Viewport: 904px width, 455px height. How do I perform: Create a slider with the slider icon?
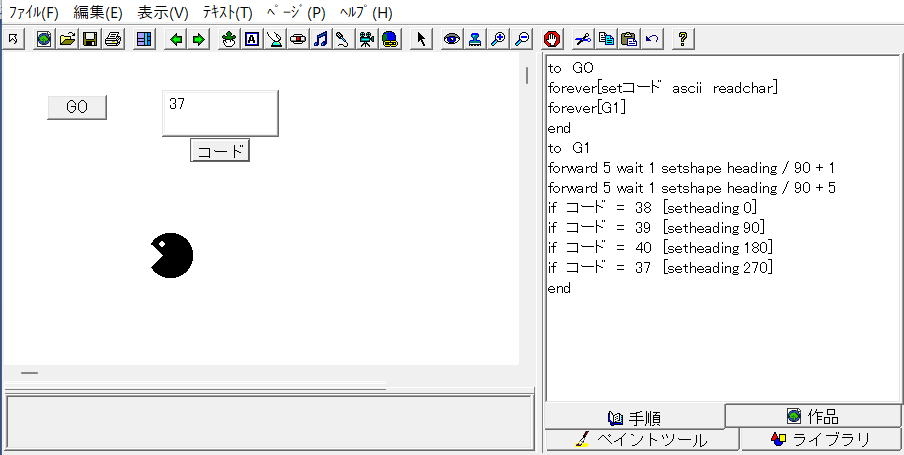click(275, 39)
